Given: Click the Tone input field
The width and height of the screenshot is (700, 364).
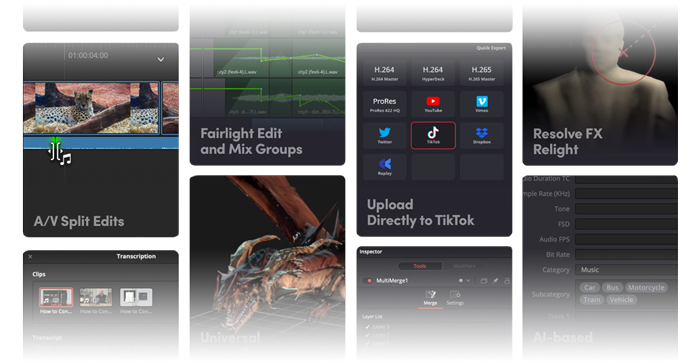Looking at the screenshot, I should tap(626, 209).
